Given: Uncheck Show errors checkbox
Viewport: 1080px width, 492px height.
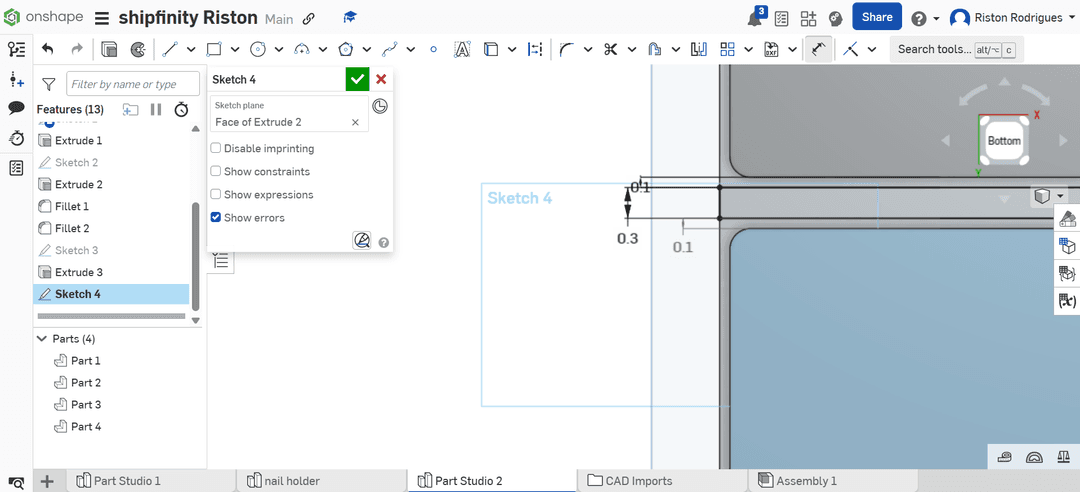Looking at the screenshot, I should click(216, 218).
